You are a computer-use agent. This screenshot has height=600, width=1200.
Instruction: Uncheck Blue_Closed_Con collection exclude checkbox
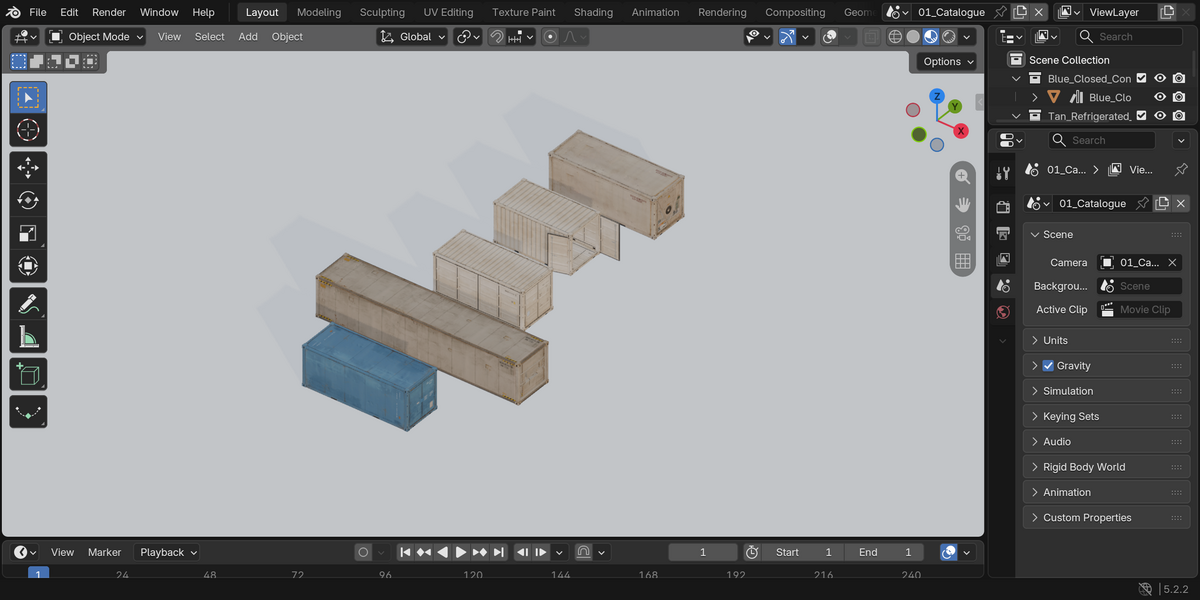1142,78
